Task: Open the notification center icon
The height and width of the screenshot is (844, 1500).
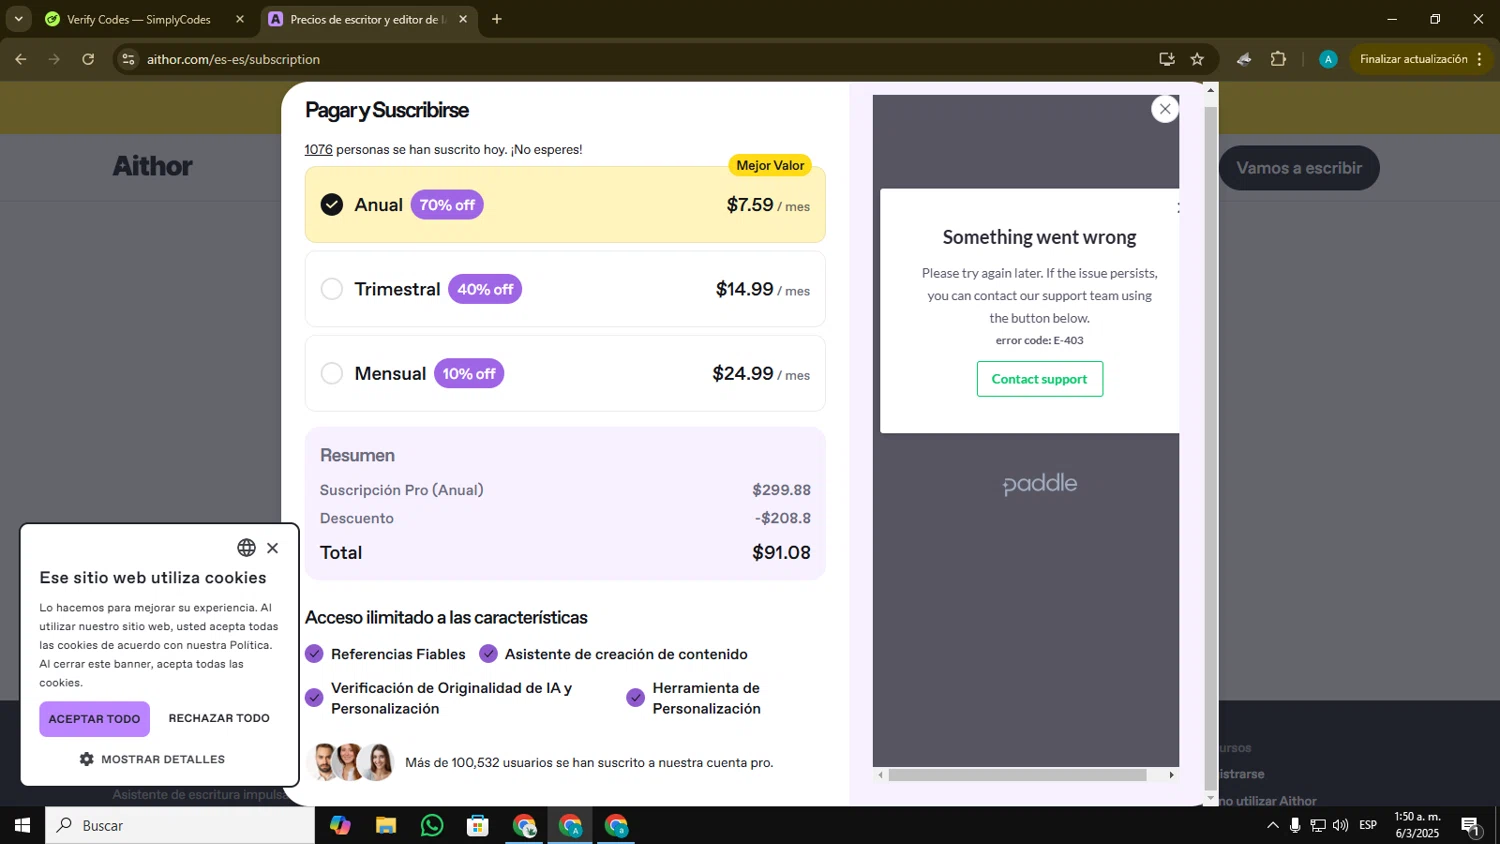Action: coord(1471,826)
